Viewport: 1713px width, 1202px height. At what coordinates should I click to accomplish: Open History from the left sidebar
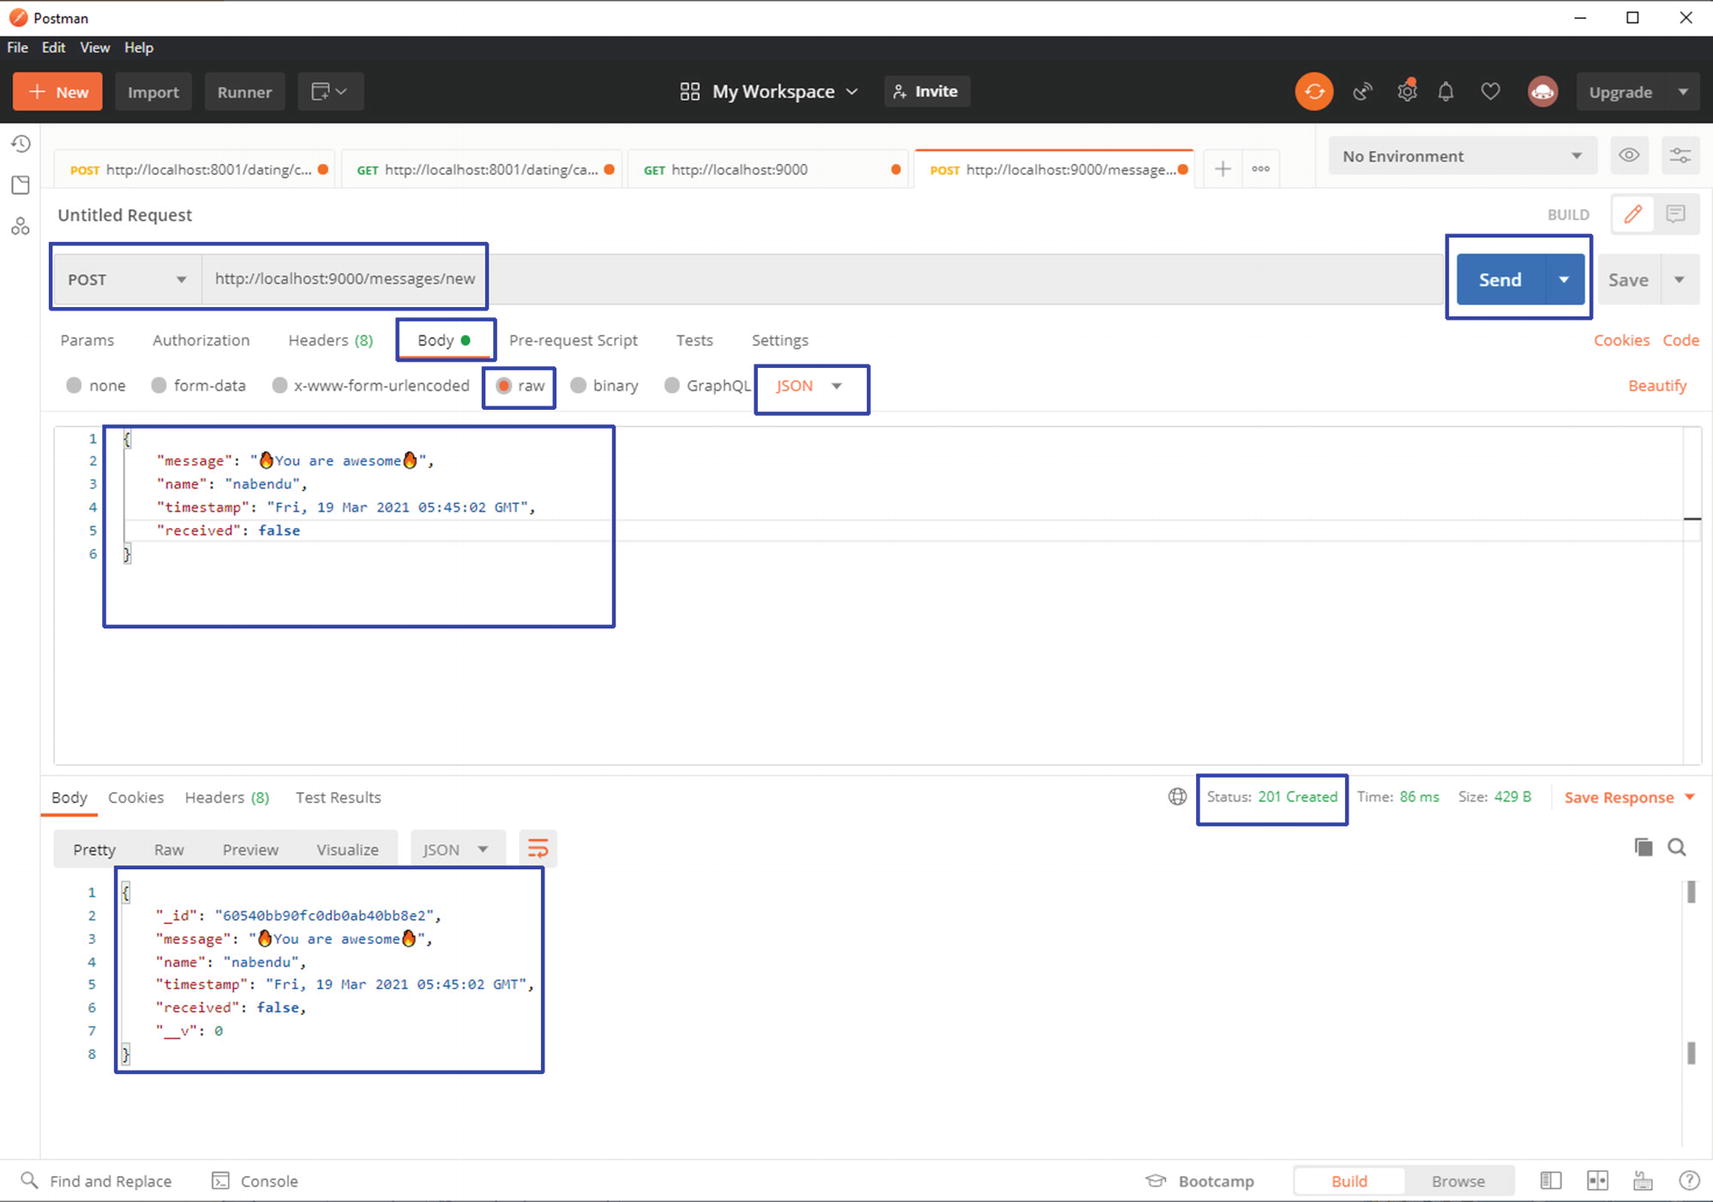20,144
